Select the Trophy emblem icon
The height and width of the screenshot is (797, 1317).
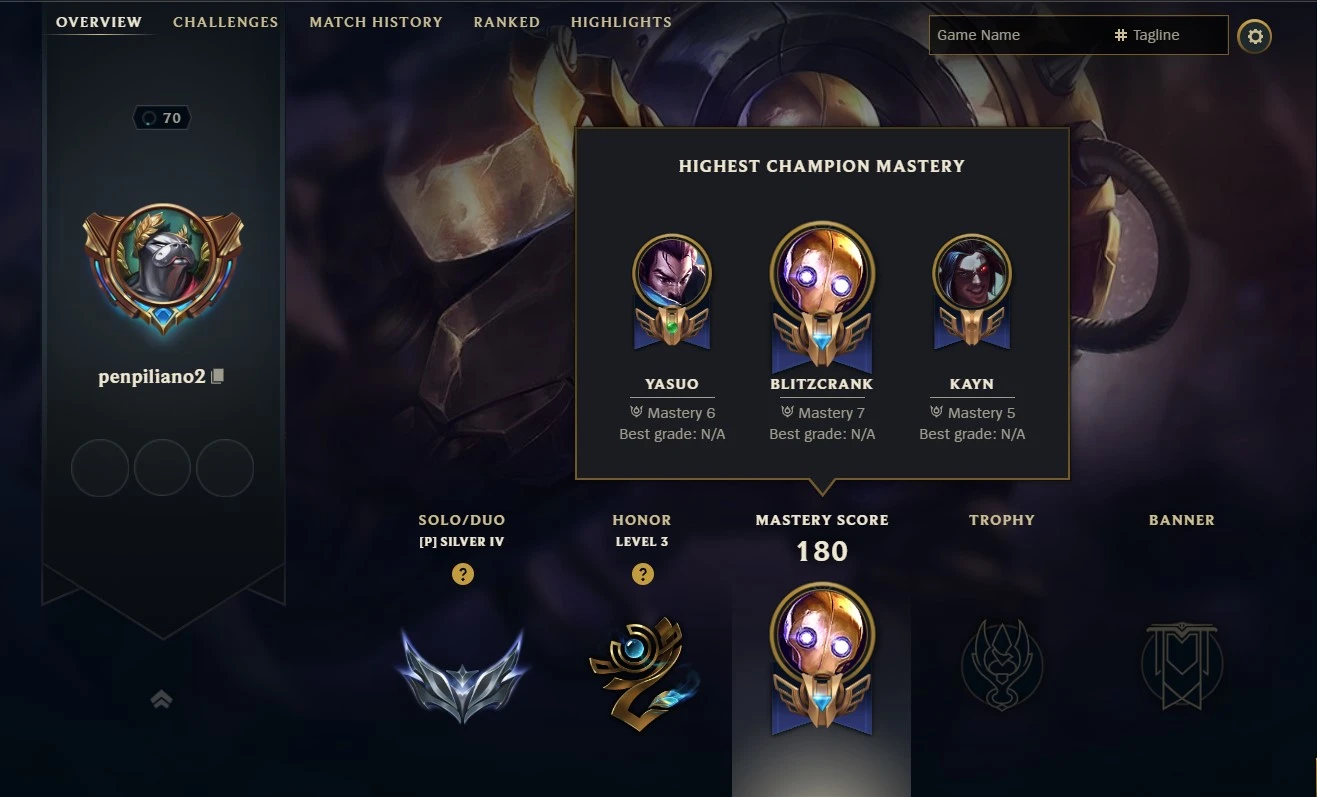tap(1002, 663)
